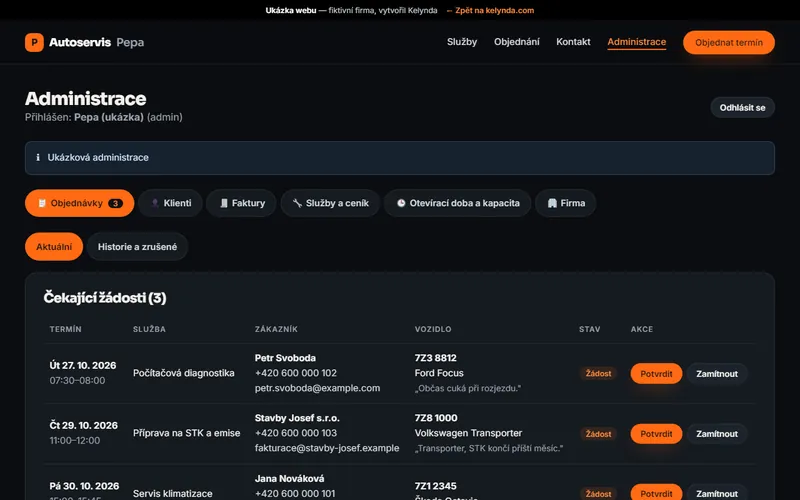
Task: Click the time 11:00–12:00
Action: point(74,440)
